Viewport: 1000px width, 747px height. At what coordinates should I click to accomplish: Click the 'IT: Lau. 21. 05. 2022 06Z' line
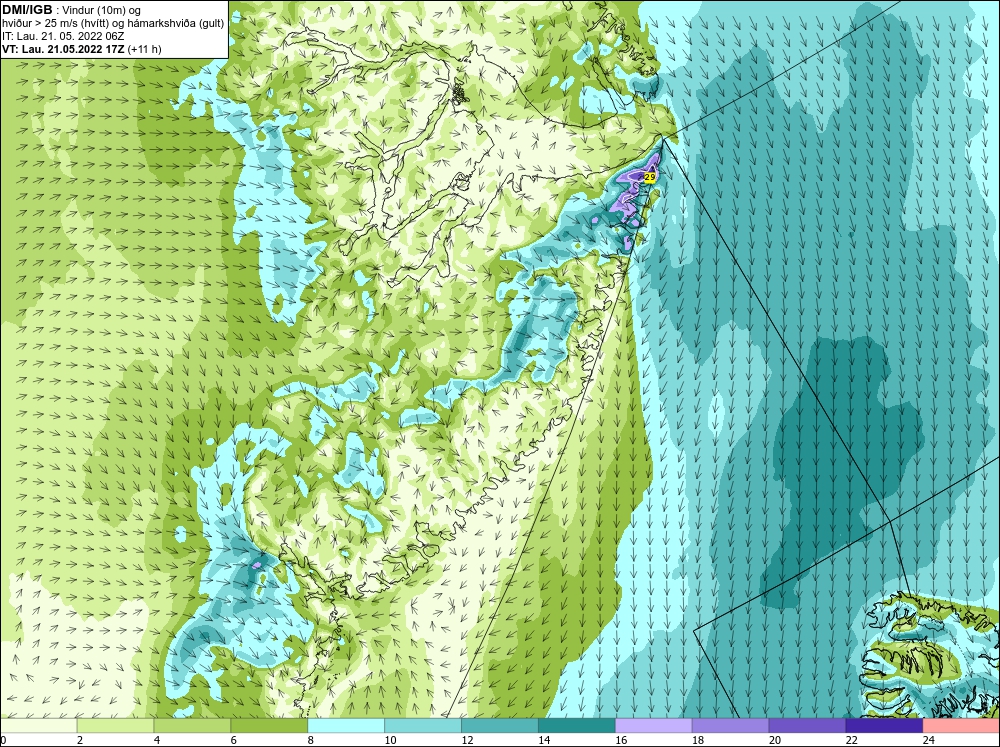[x=63, y=36]
